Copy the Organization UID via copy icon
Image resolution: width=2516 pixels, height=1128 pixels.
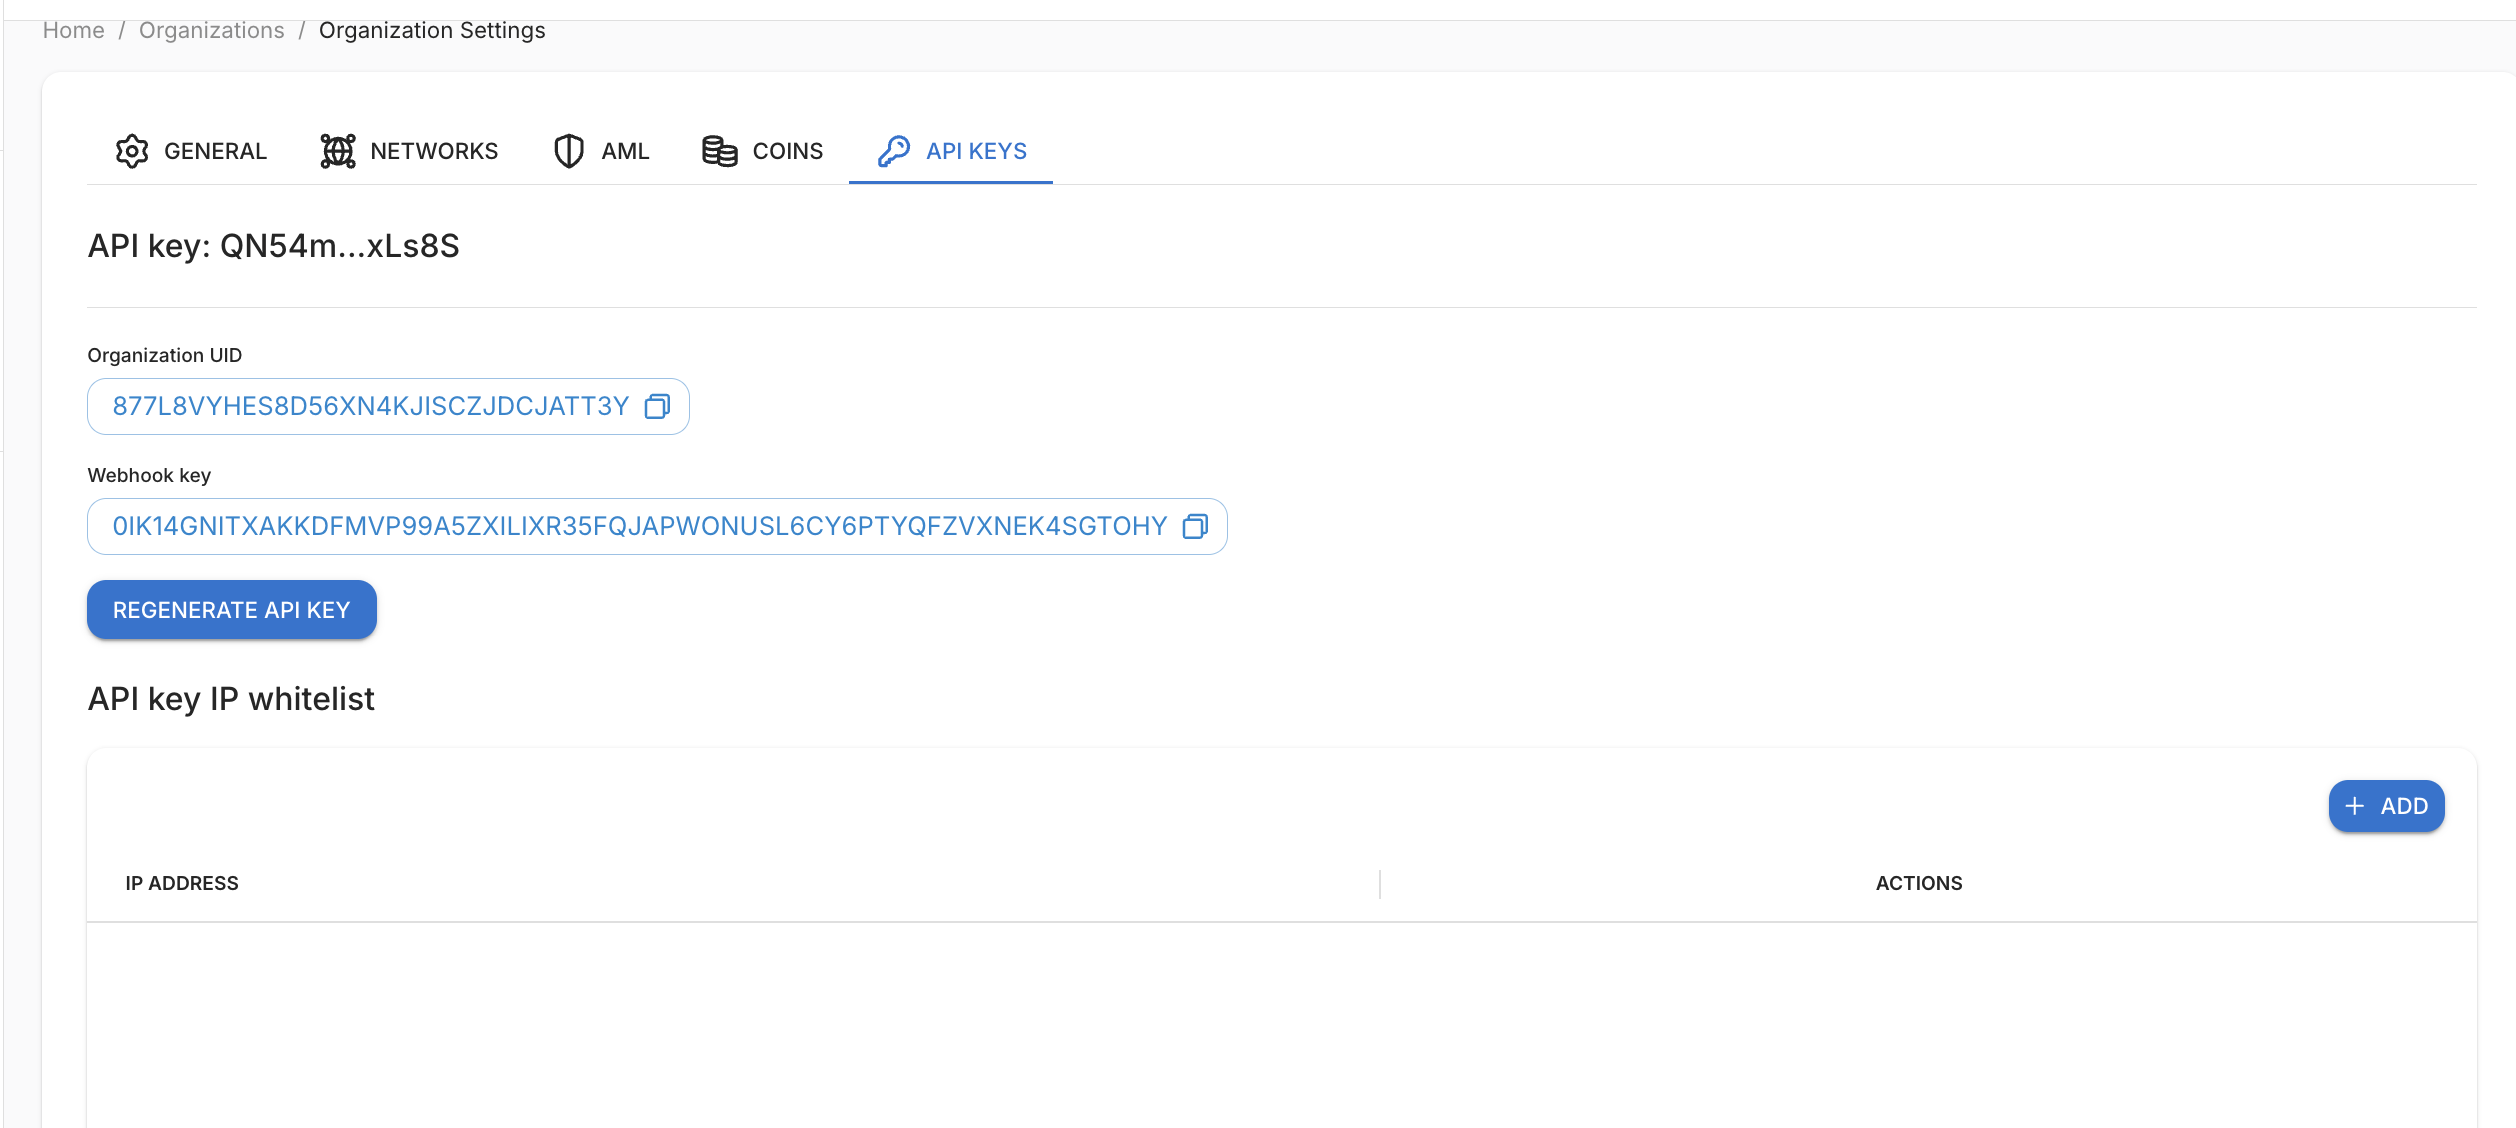[x=657, y=406]
